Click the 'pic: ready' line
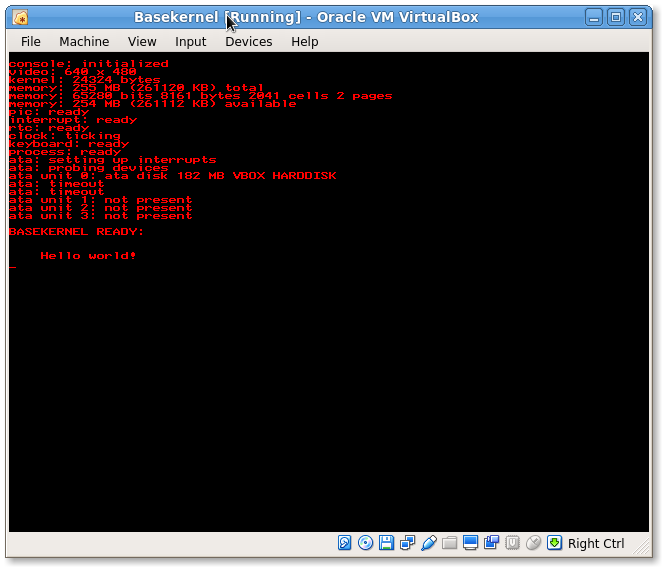Viewport: 662px width, 567px height. (x=49, y=112)
